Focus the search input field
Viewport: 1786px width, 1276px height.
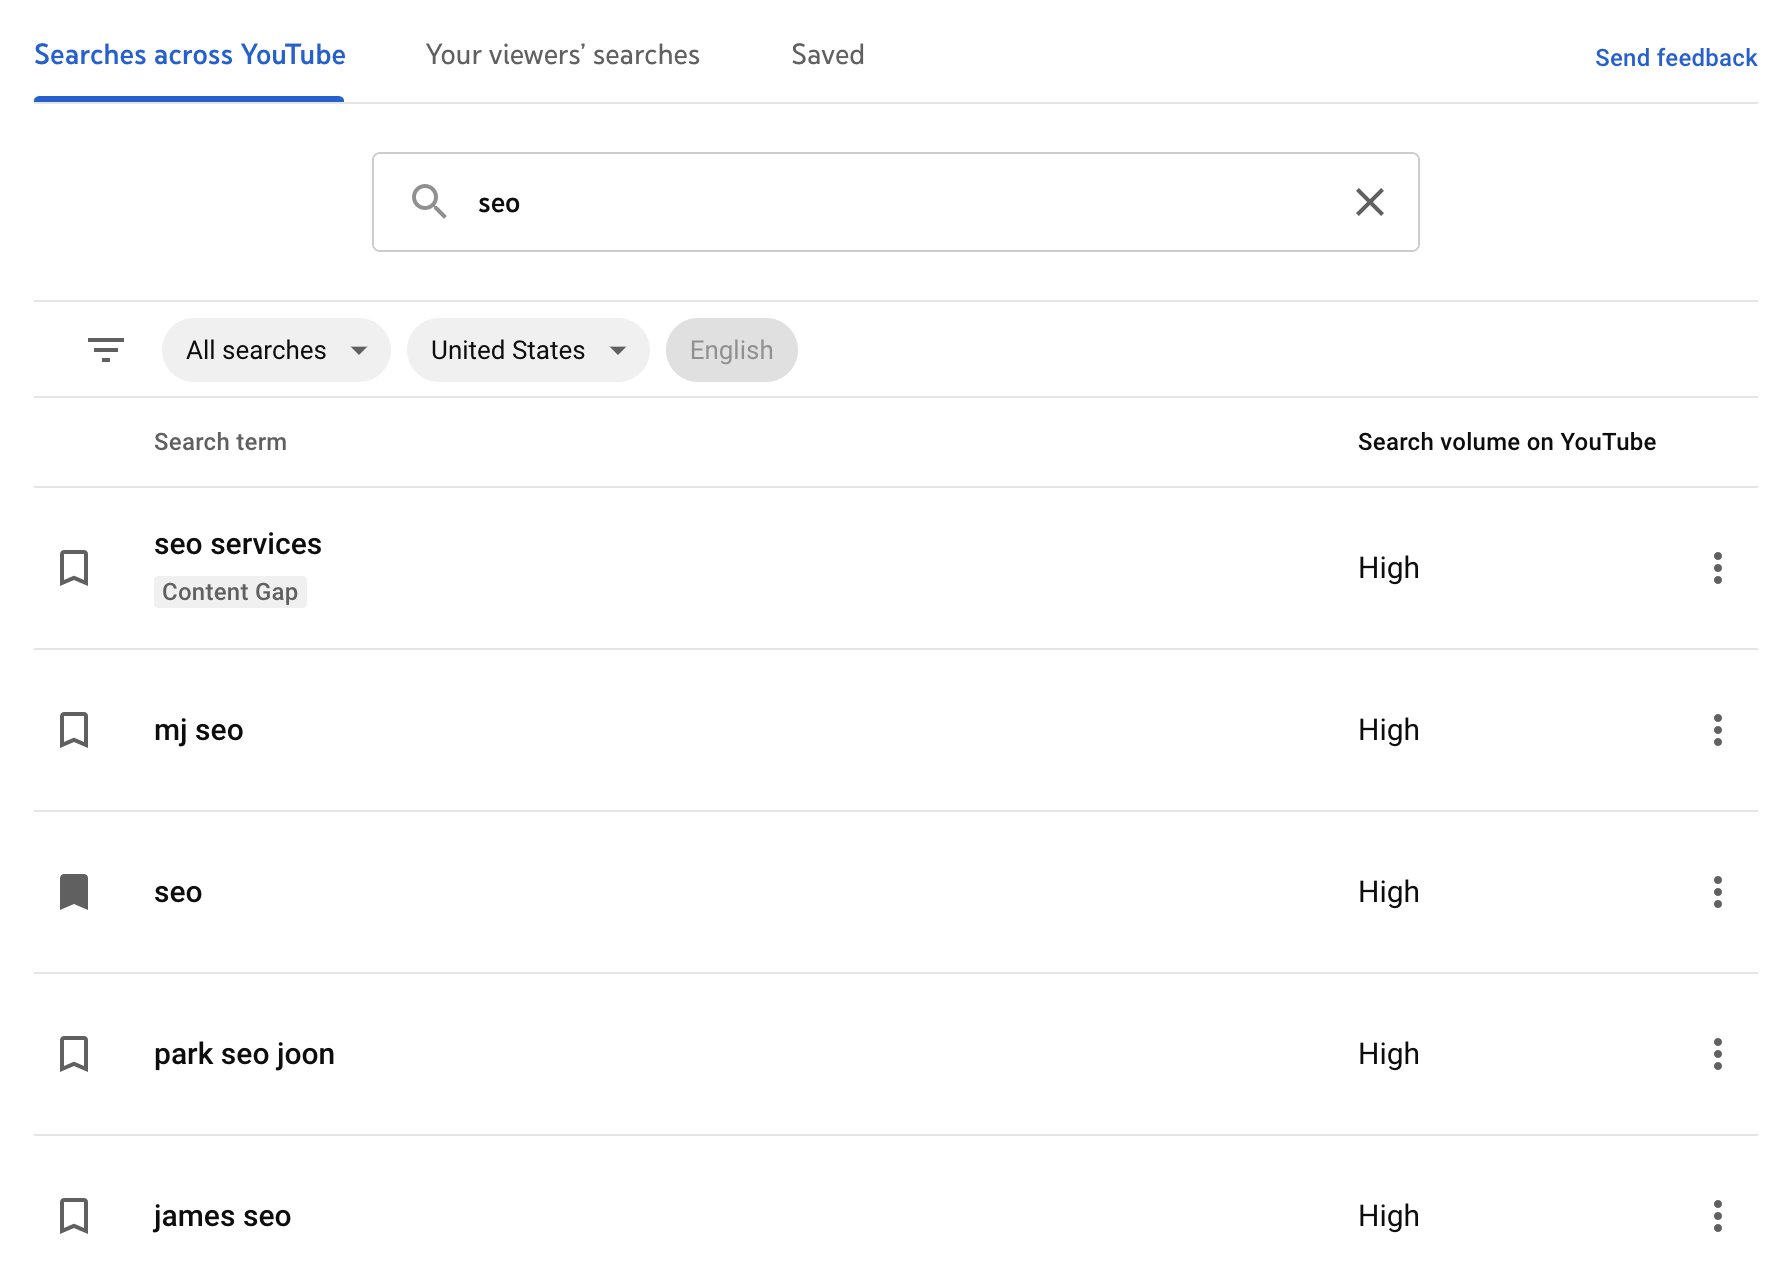(896, 202)
